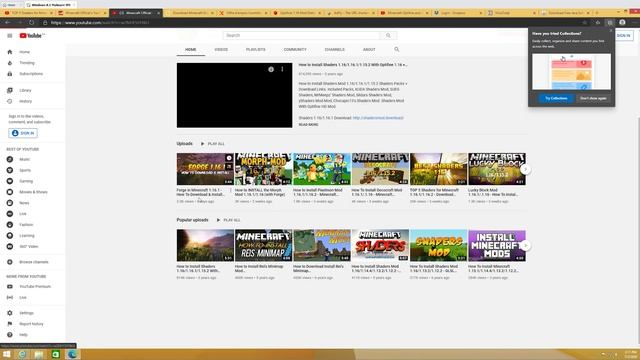Open Edge browser from the taskbar
Image resolution: width=640 pixels, height=360 pixels.
[72, 354]
